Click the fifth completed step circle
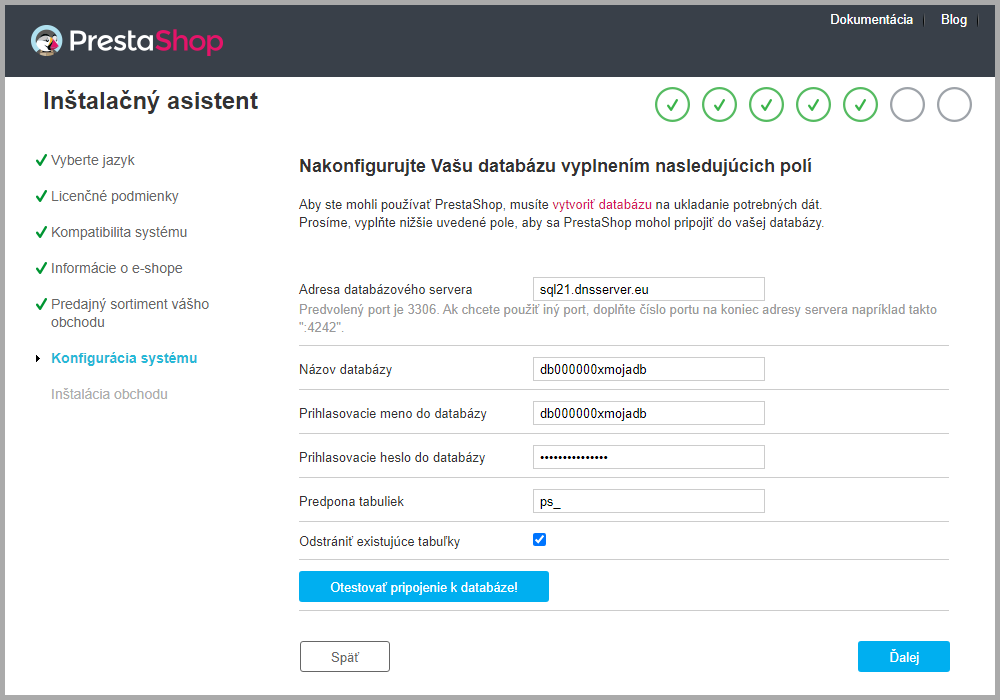1000x700 pixels. pyautogui.click(x=860, y=105)
